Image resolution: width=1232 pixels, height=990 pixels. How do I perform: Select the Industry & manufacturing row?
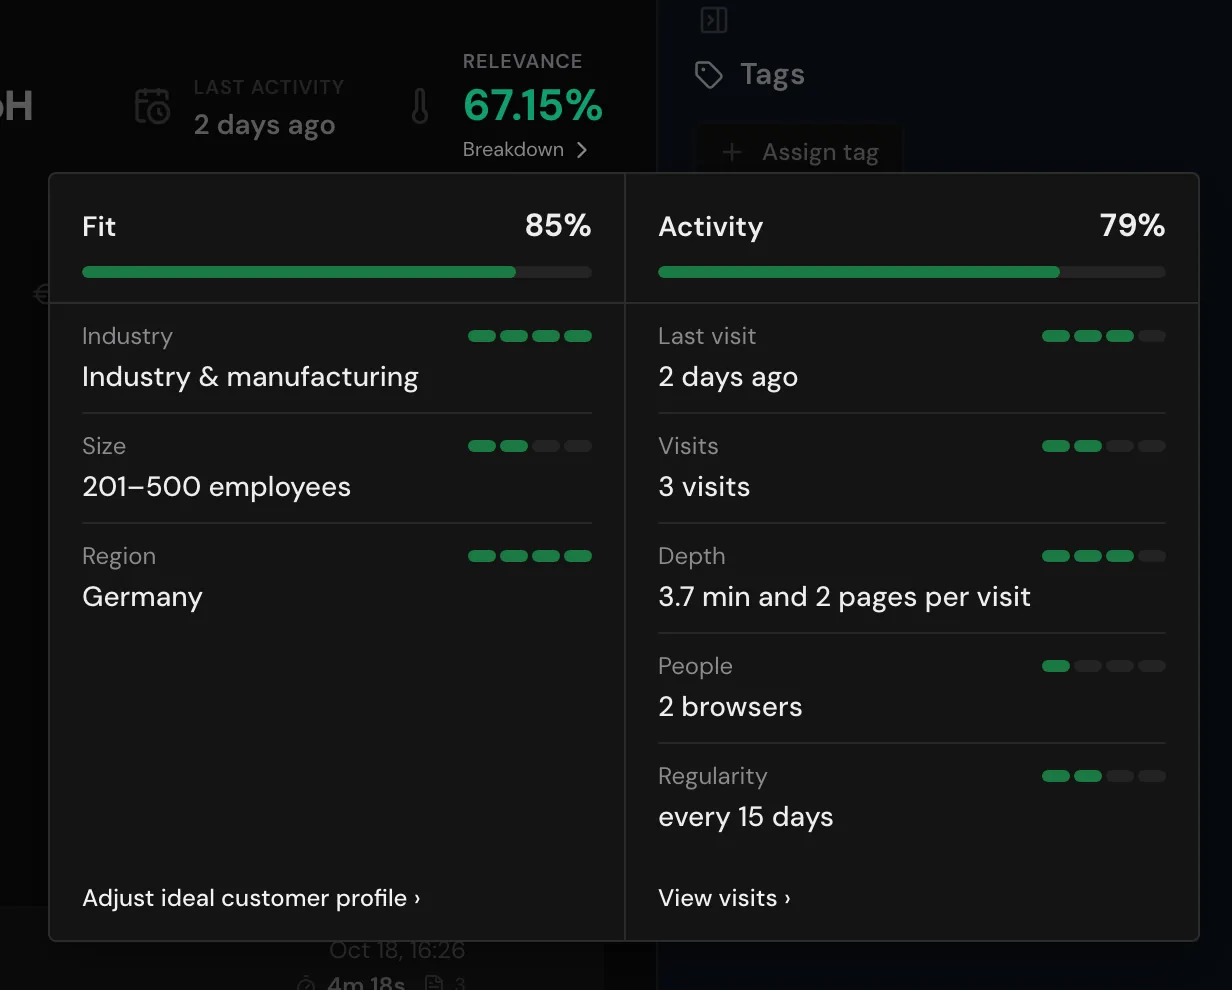coord(337,359)
